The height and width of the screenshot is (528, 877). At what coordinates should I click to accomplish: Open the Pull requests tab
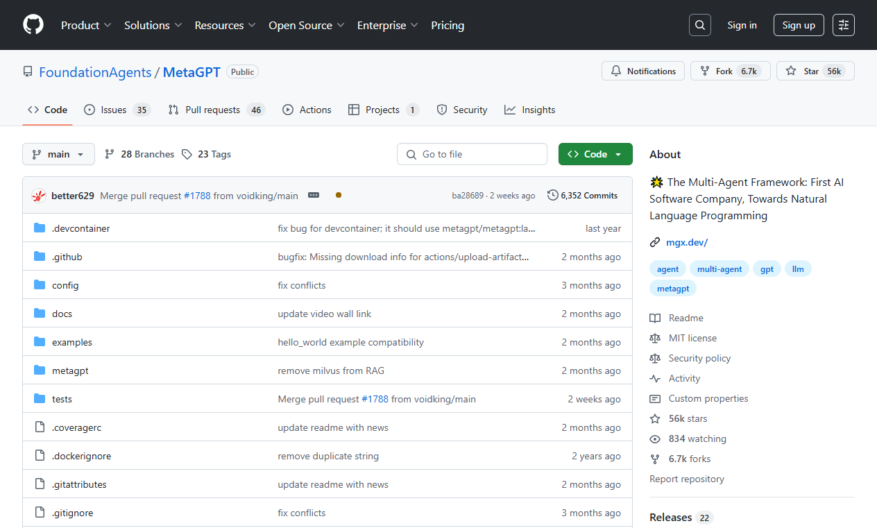coord(216,110)
